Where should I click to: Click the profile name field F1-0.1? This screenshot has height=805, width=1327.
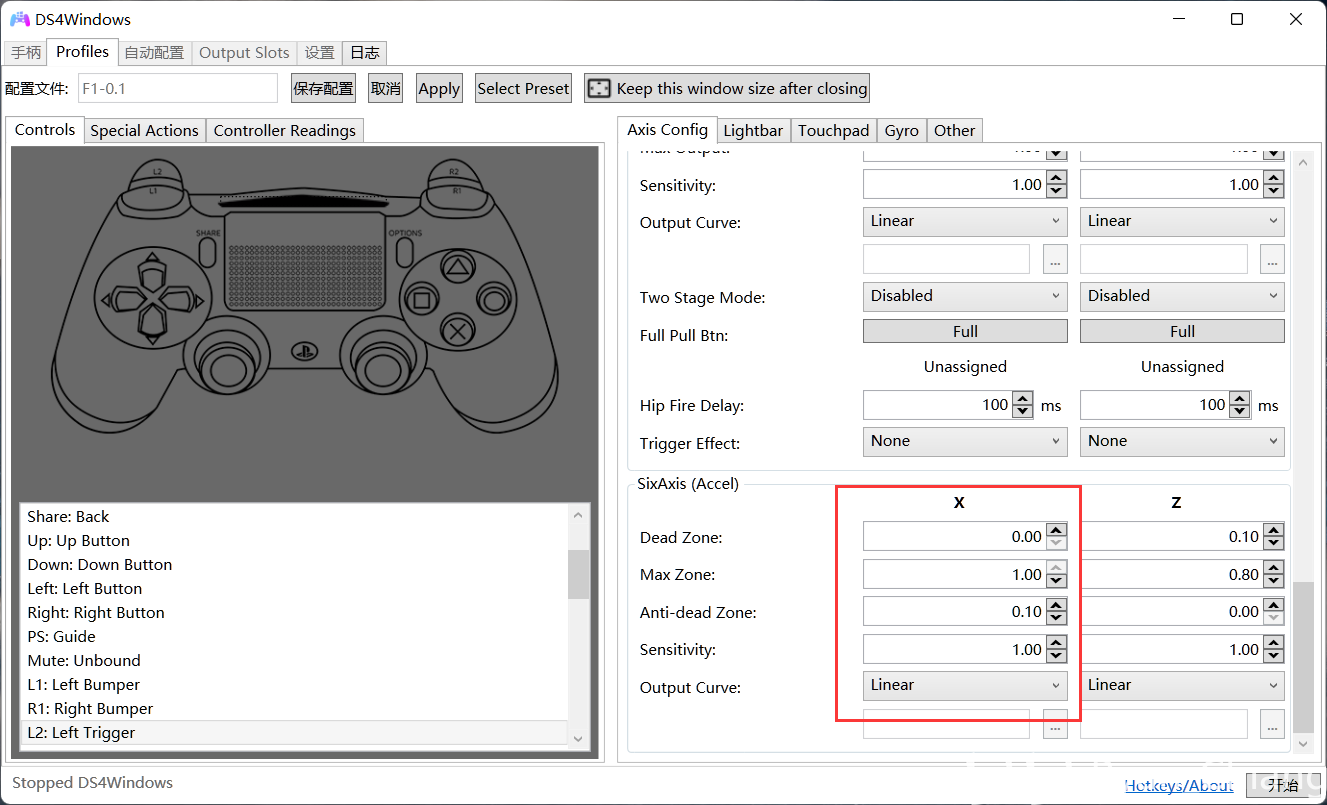[177, 88]
